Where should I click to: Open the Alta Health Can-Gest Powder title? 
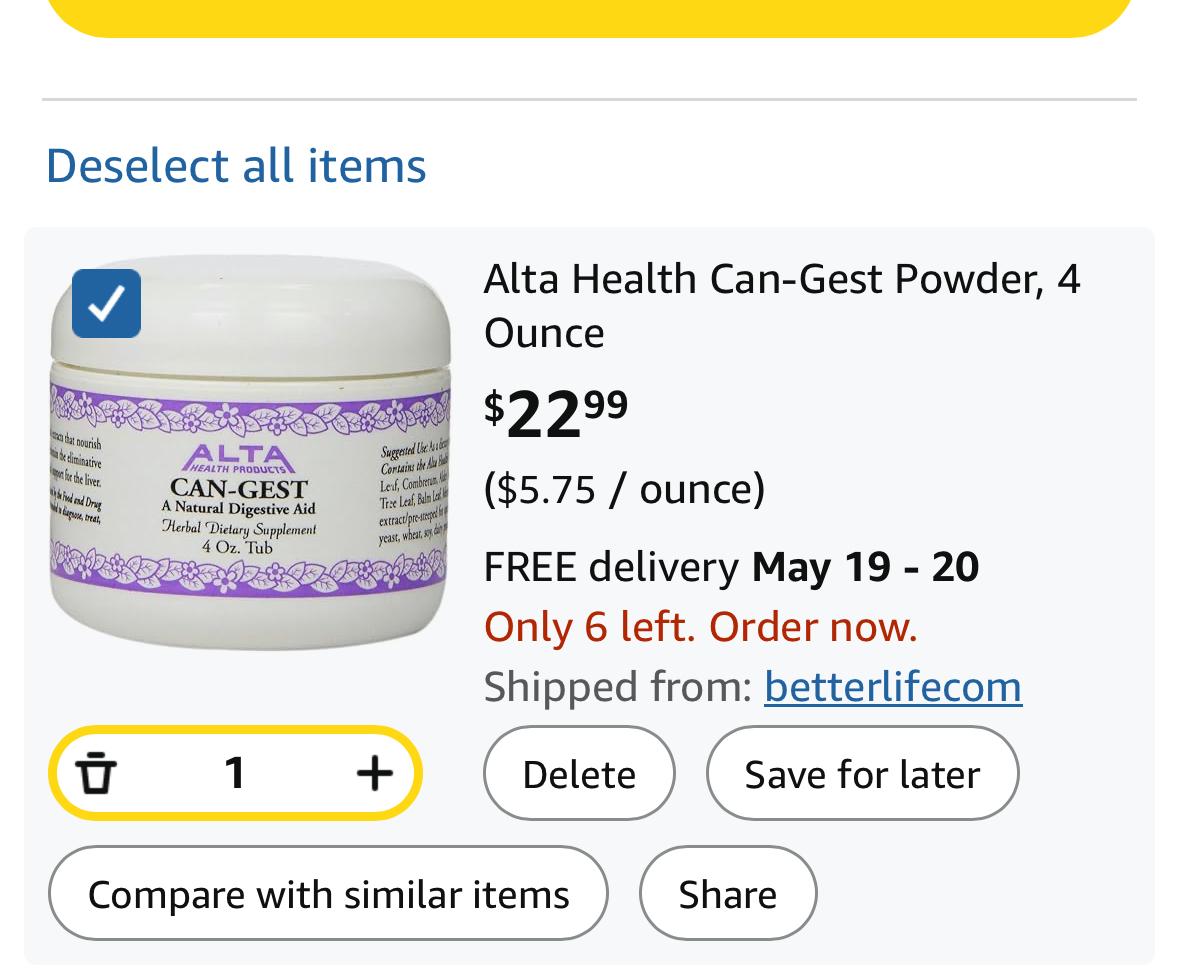pos(781,305)
